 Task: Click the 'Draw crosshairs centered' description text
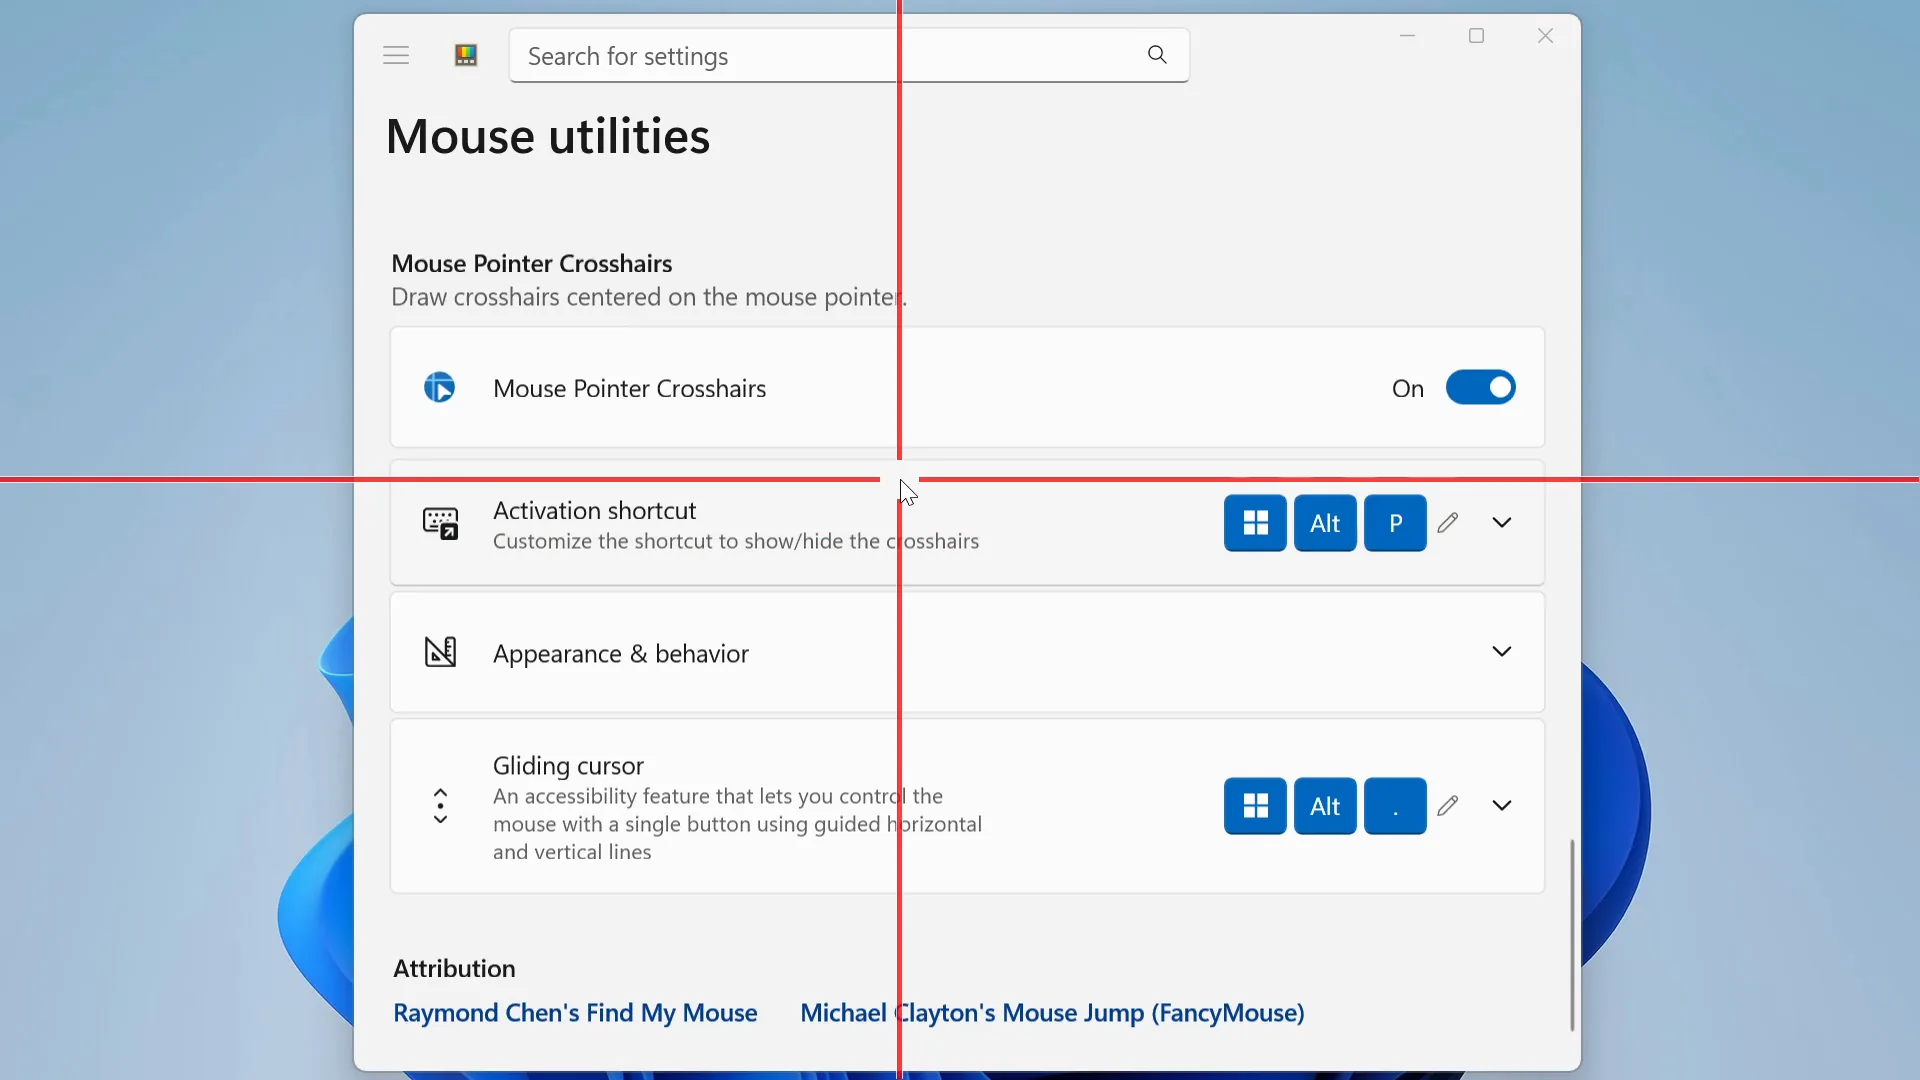click(649, 297)
